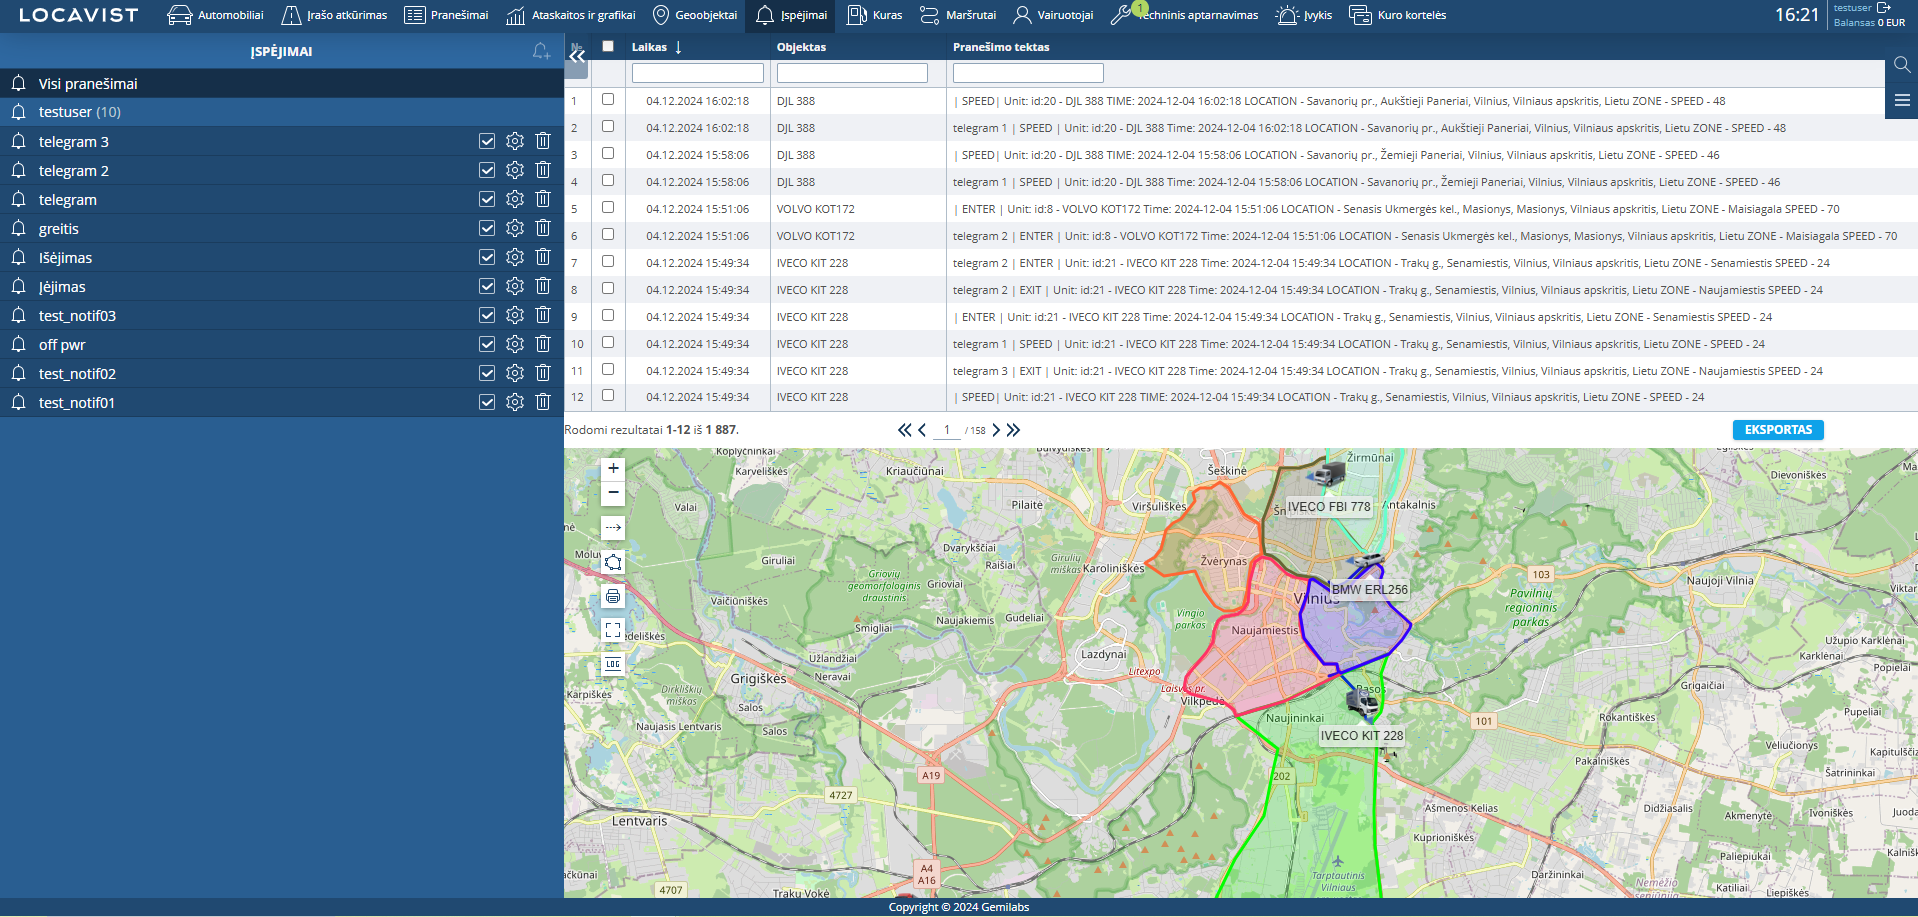Open the Geoobjektai menu
The image size is (1918, 917).
pos(695,15)
